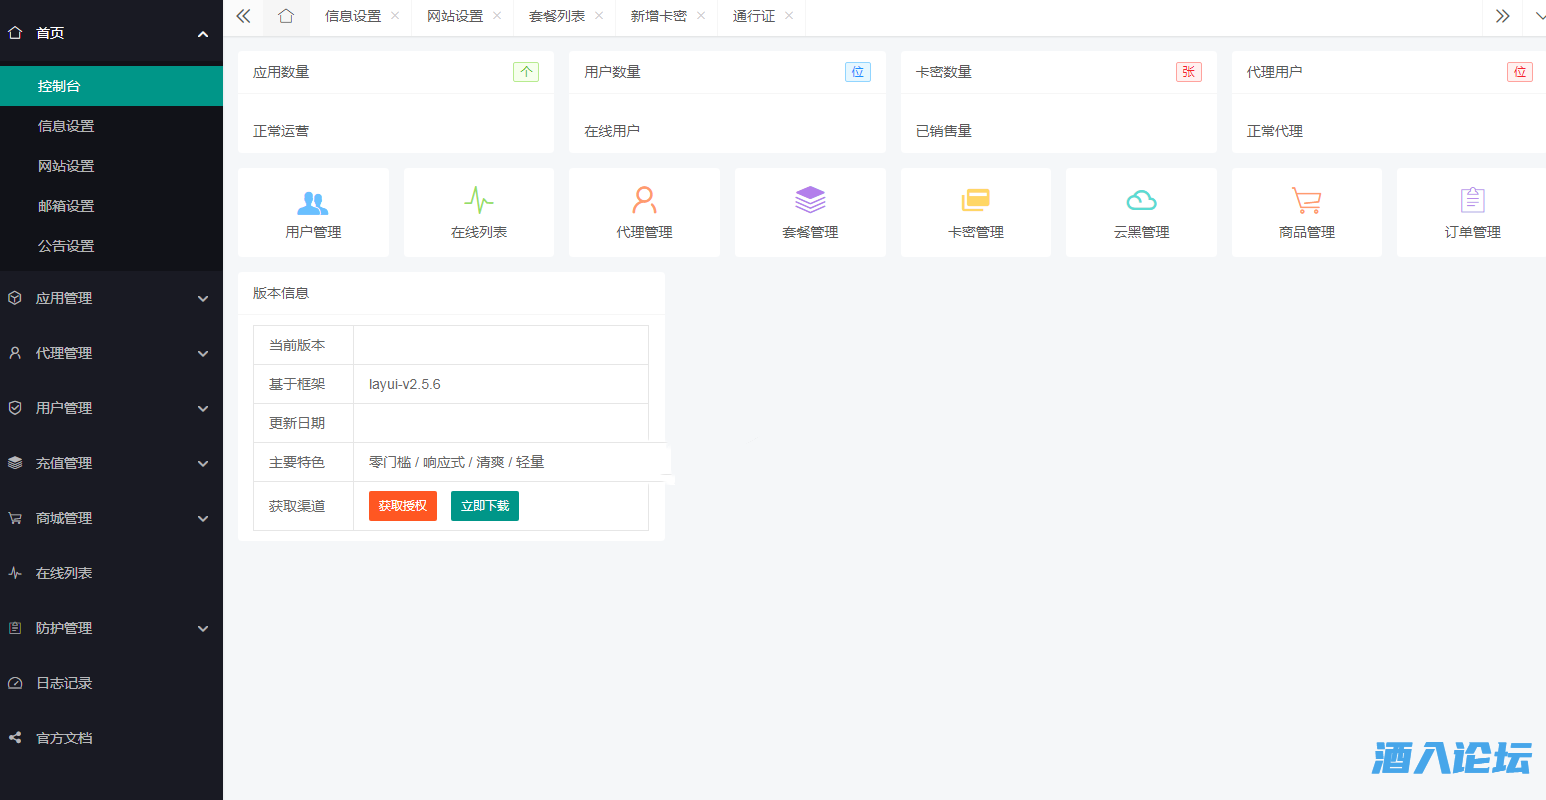Screen dimensions: 1546x800
Task: Click the orange 获取授权 button
Action: (x=402, y=506)
